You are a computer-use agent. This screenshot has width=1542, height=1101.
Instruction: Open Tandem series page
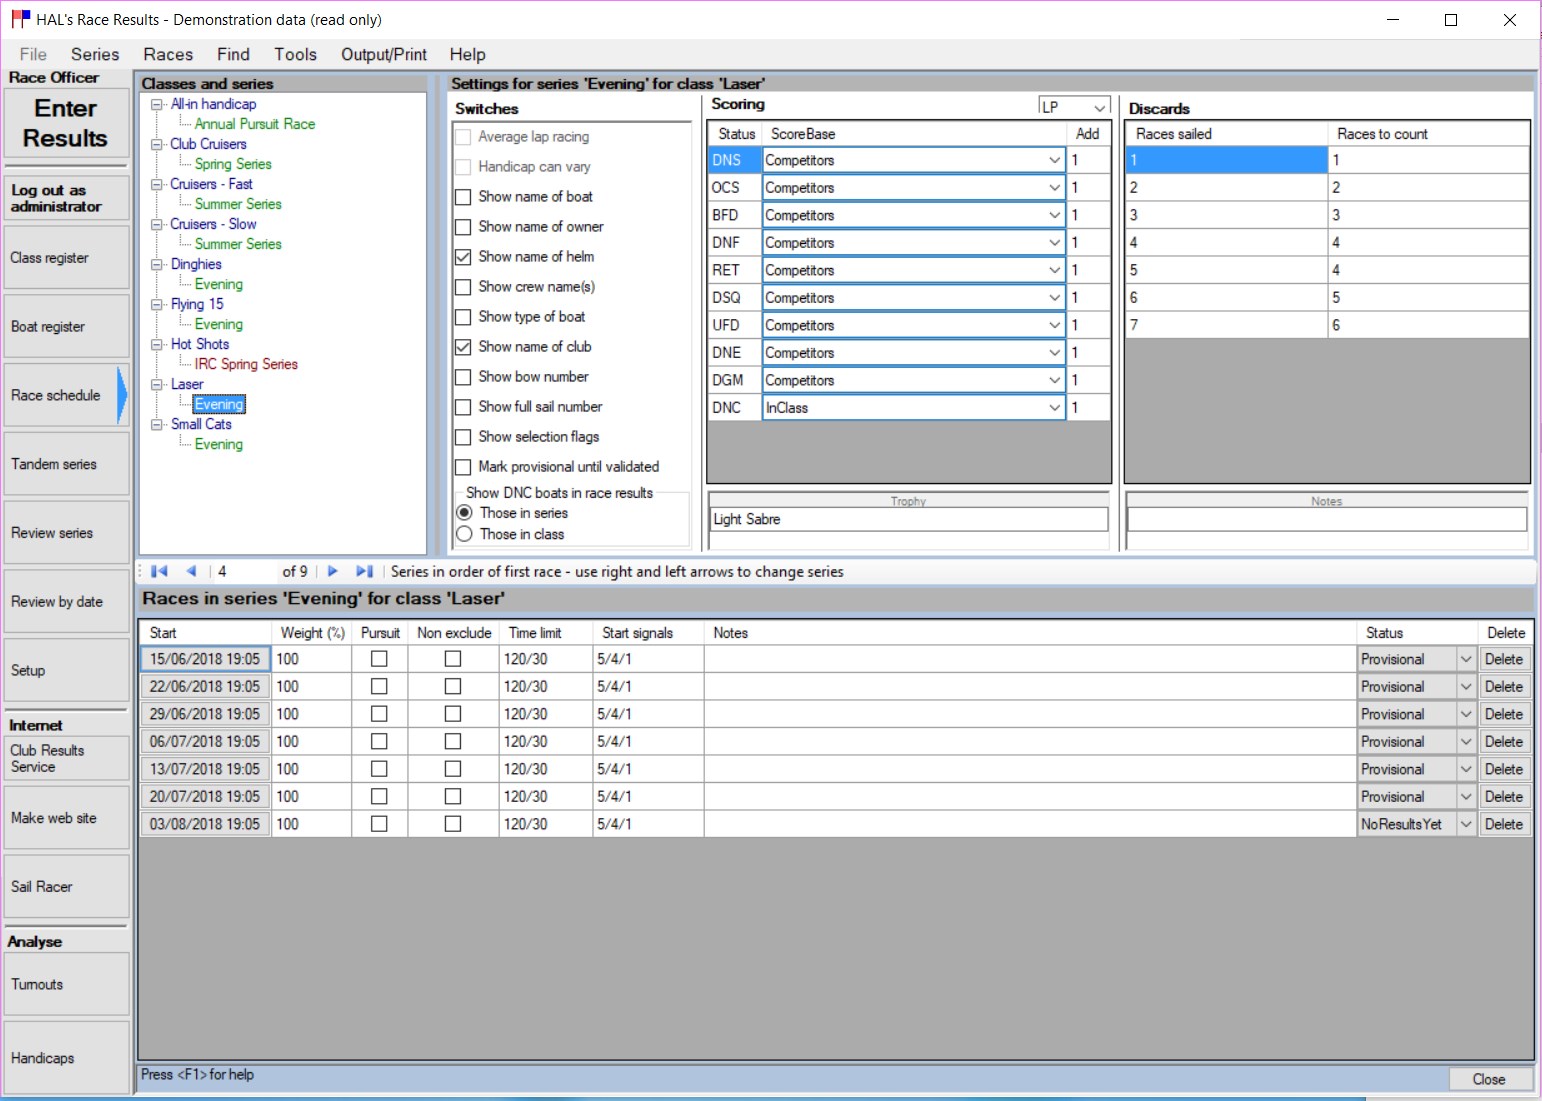66,464
